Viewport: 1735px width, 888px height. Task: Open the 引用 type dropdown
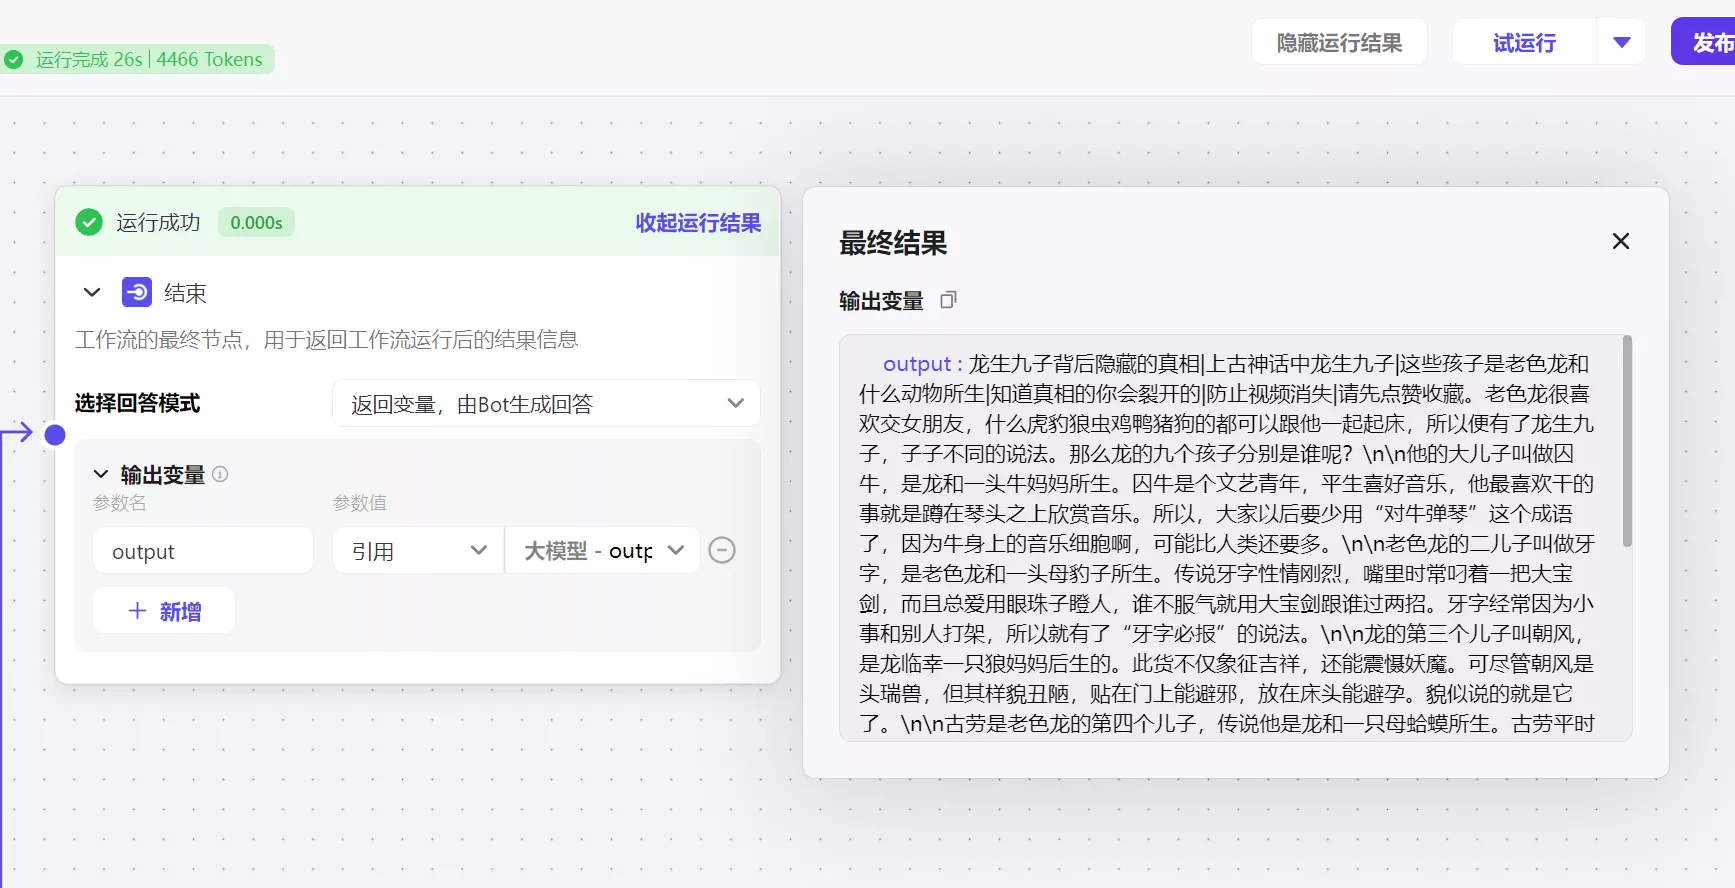[x=418, y=551]
